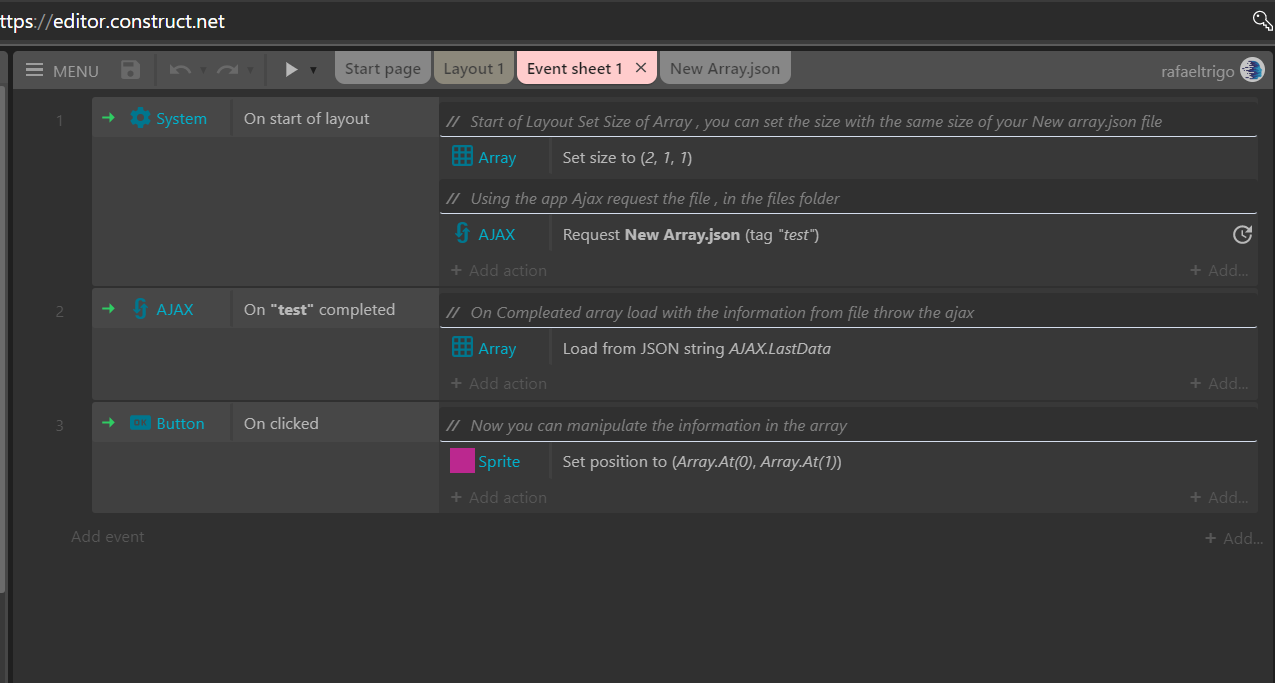
Task: Switch to the Start page tab
Action: (383, 69)
